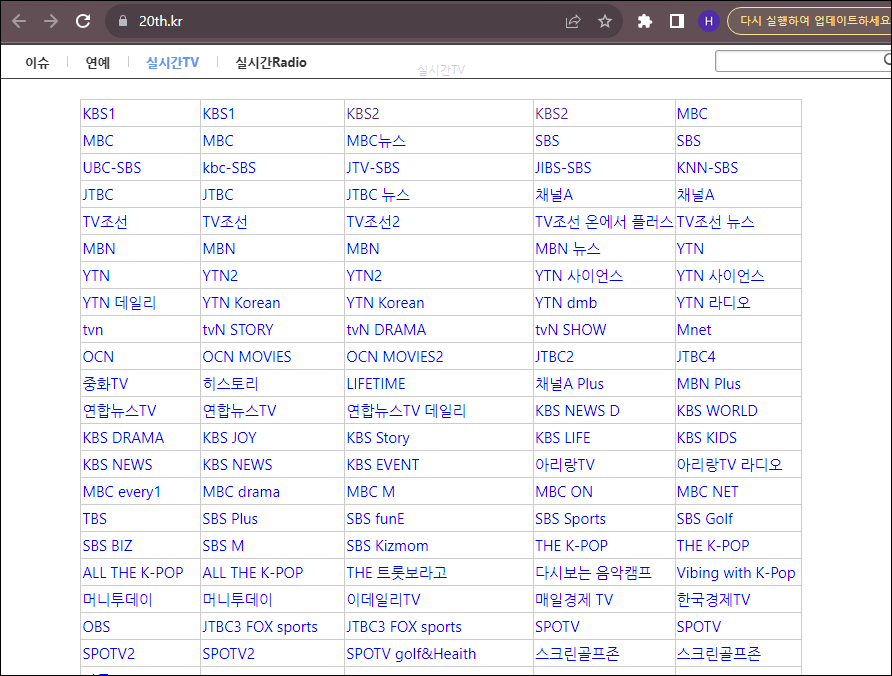This screenshot has width=892, height=676.
Task: Open the 중화TV channel link
Action: 105,384
